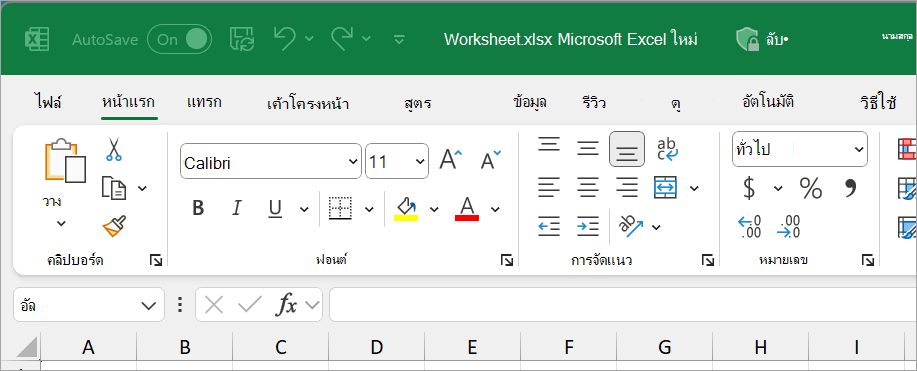Open the เค้าโครงหน้า (Page Layout) tab

(308, 105)
